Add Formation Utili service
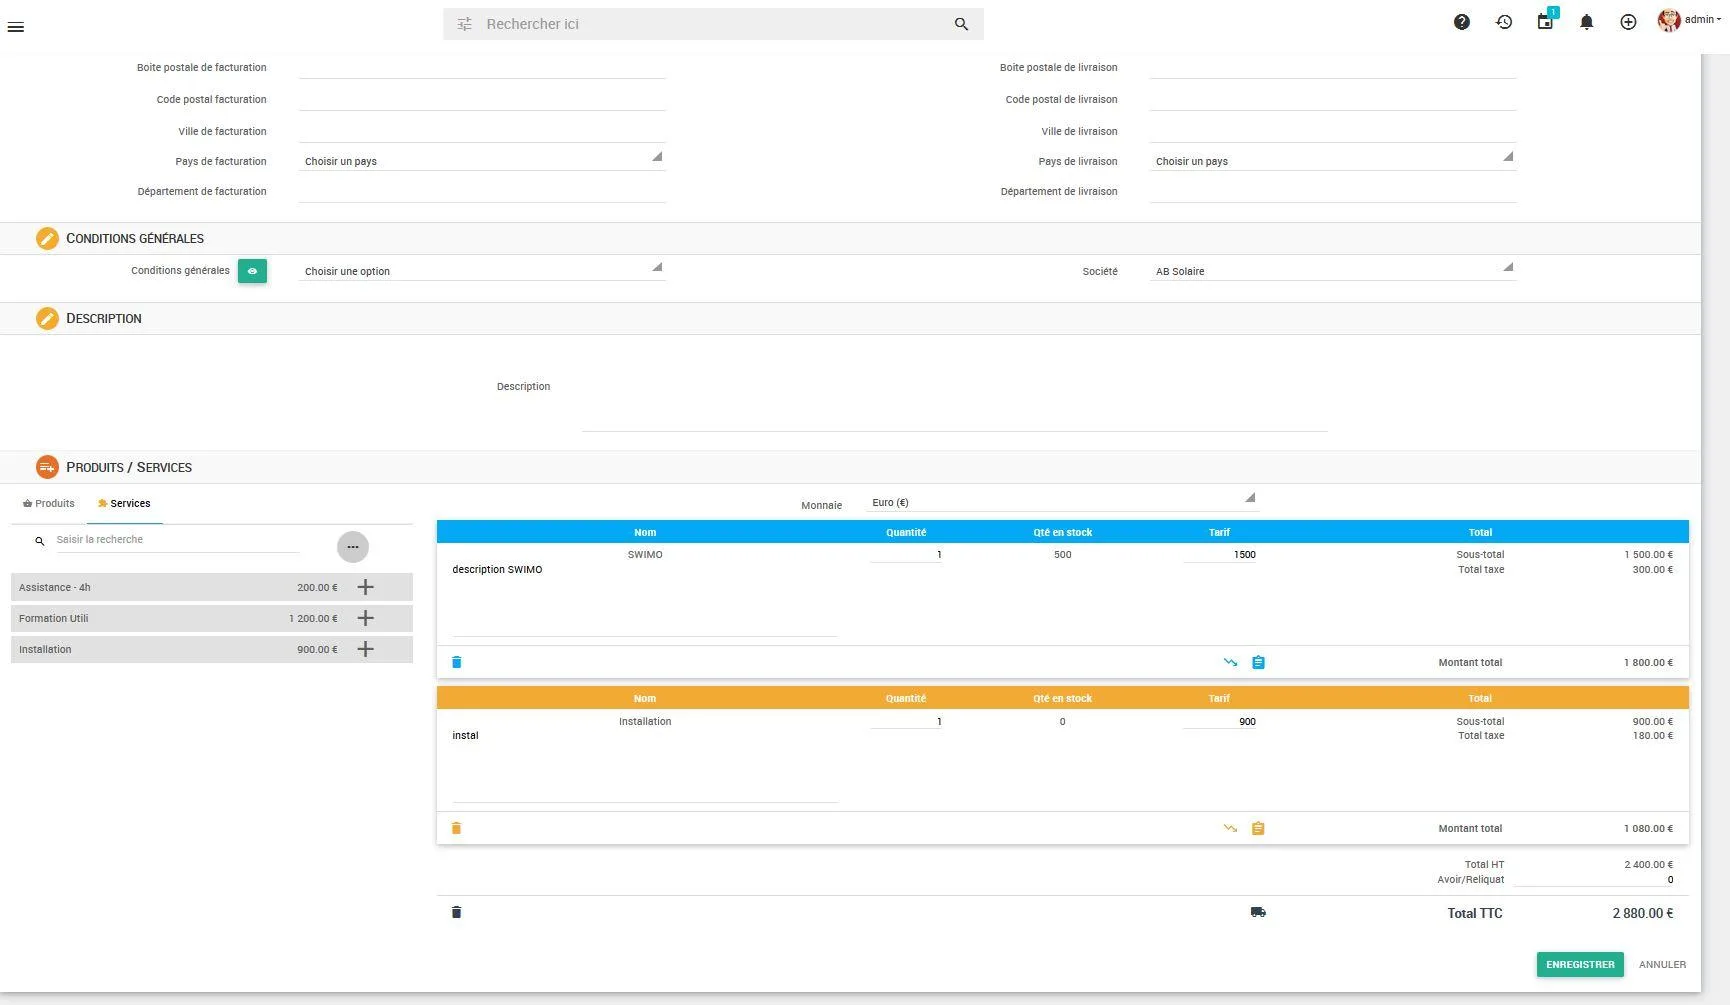 pyautogui.click(x=365, y=618)
